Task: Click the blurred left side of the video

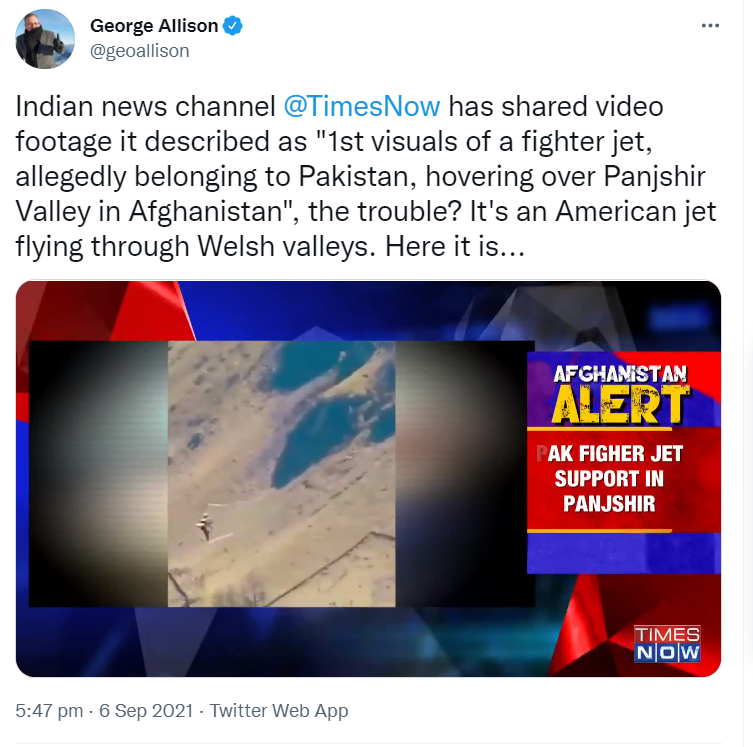Action: [x=98, y=474]
